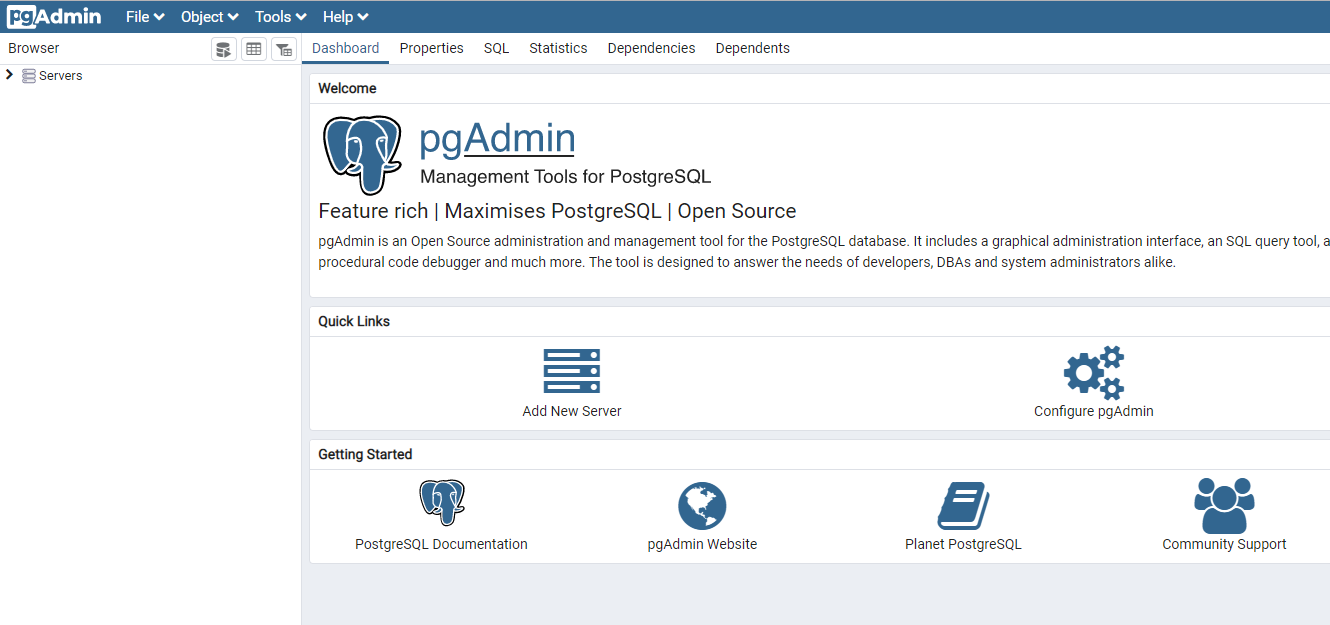Click the pgAdmin logo in the header

55,16
